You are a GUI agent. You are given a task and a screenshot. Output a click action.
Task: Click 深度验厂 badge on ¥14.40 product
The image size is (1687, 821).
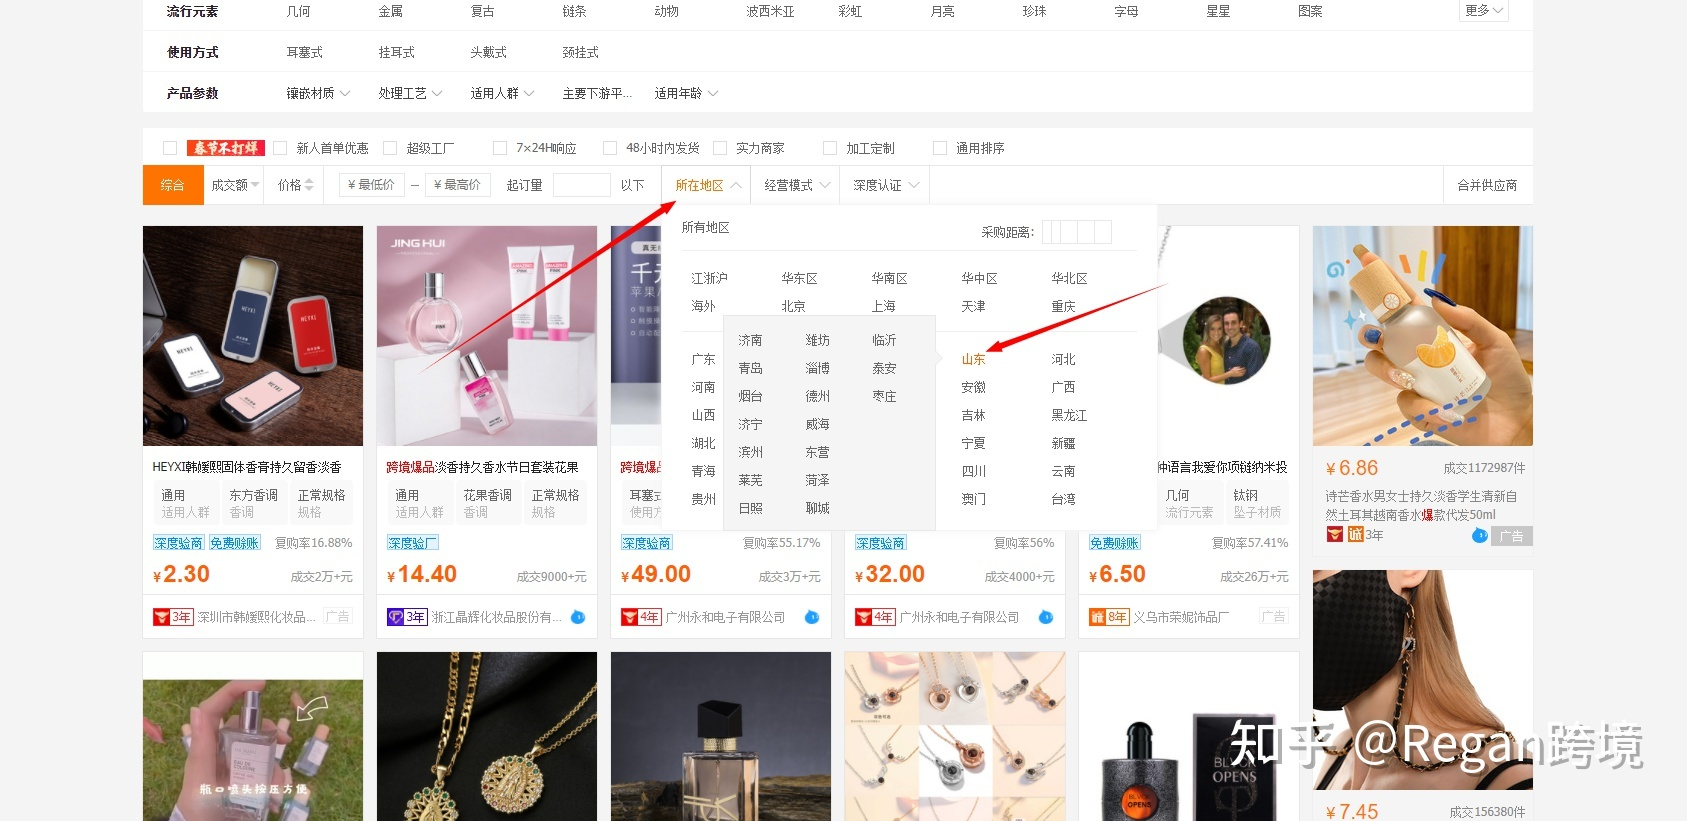pos(412,543)
